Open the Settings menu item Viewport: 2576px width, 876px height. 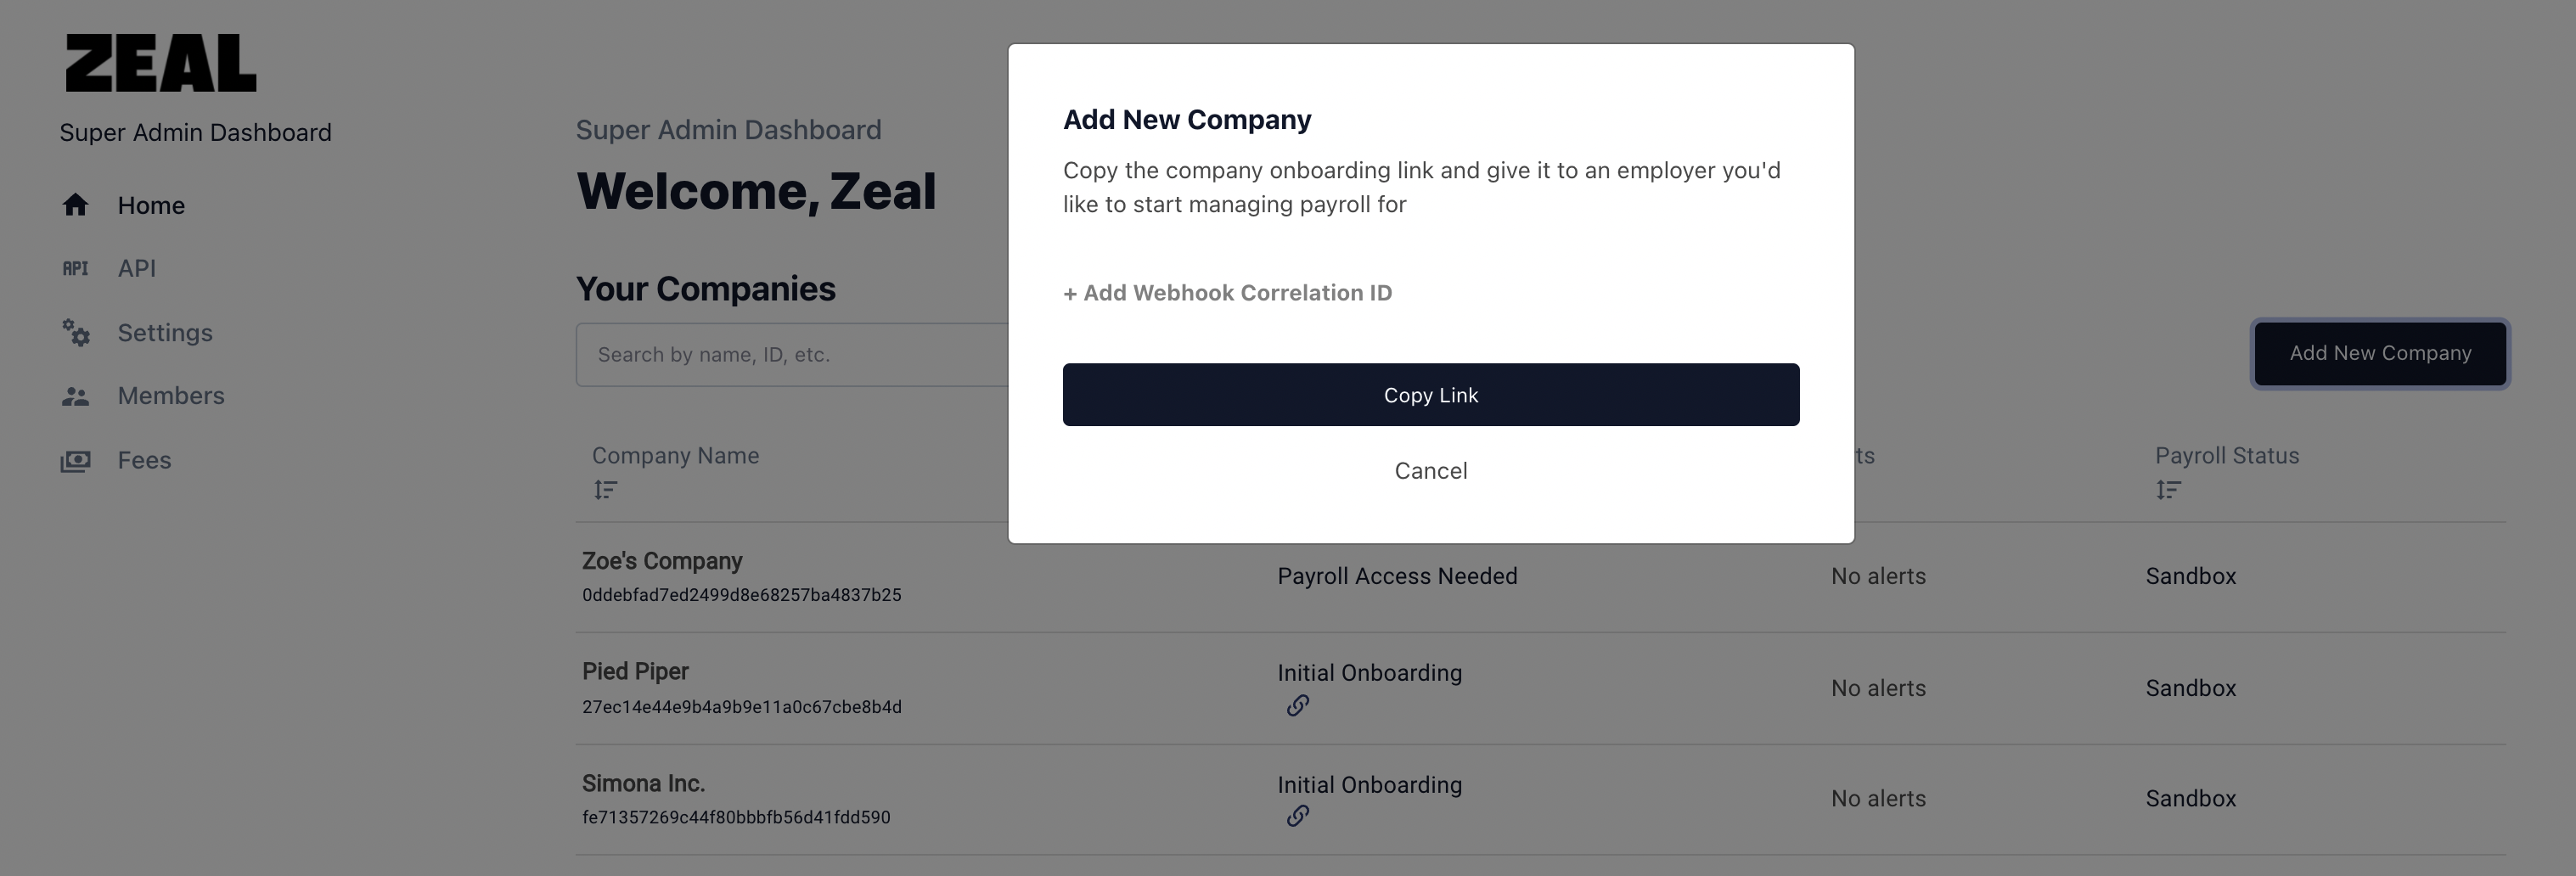(x=165, y=332)
